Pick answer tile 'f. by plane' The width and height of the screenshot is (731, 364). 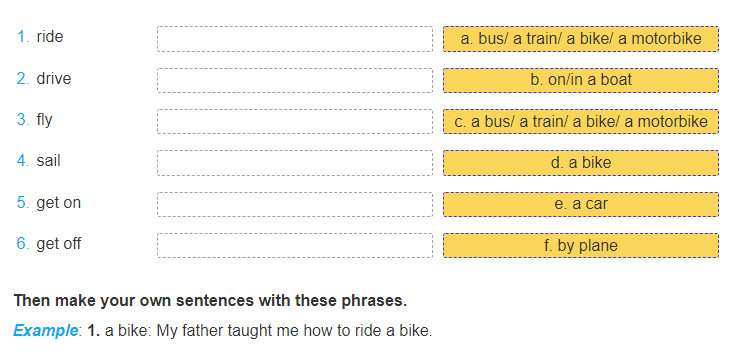pos(580,246)
